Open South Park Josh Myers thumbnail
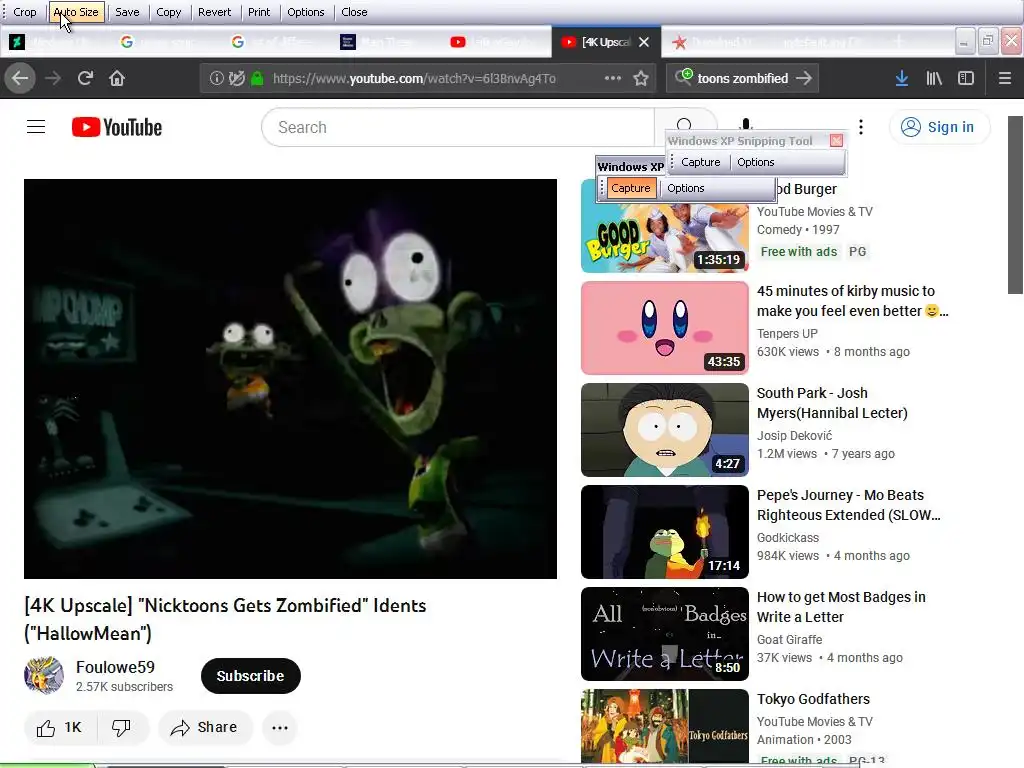 coord(665,430)
